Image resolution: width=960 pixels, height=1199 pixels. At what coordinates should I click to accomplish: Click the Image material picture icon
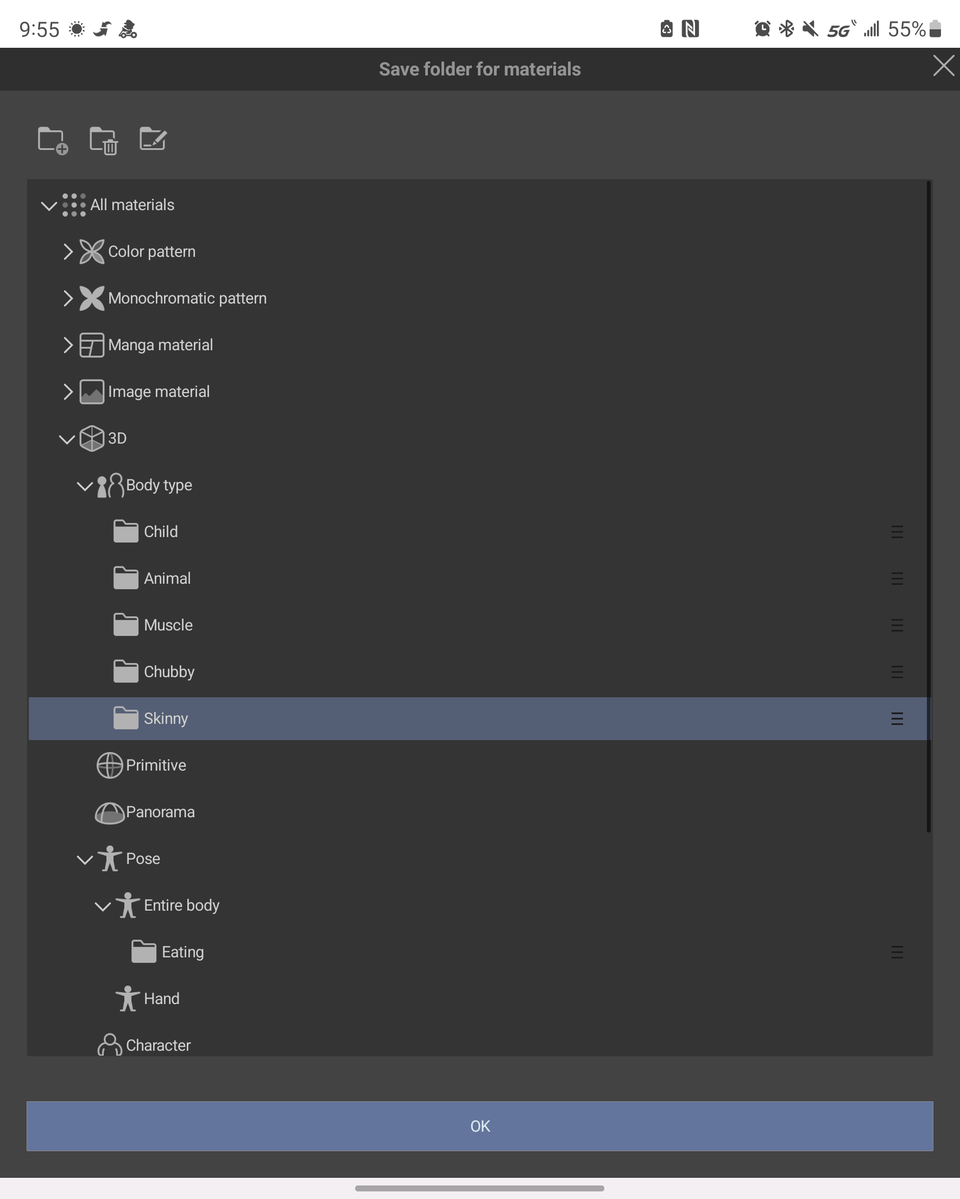92,392
